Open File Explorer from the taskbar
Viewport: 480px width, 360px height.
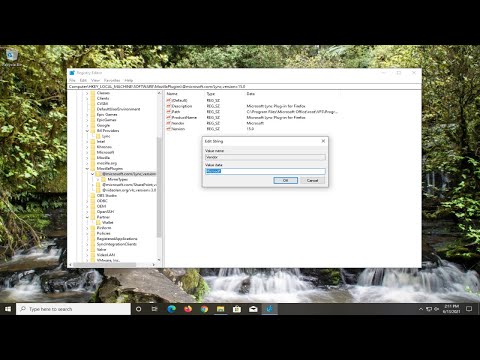[x=220, y=309]
